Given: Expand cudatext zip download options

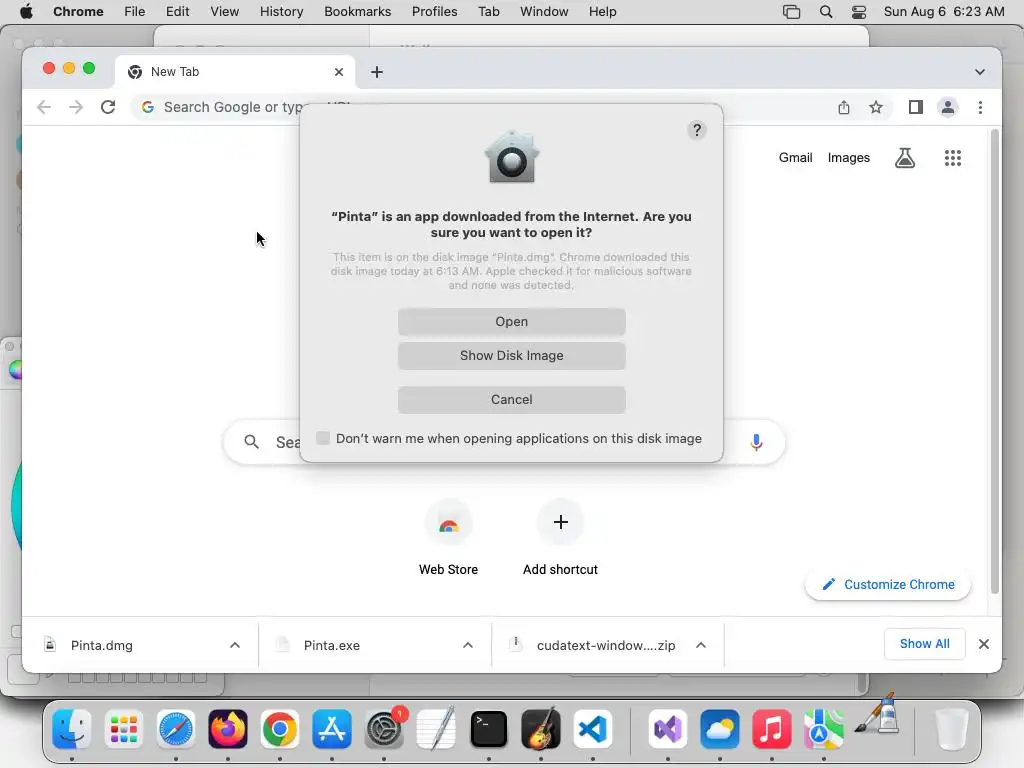Looking at the screenshot, I should click(x=701, y=645).
